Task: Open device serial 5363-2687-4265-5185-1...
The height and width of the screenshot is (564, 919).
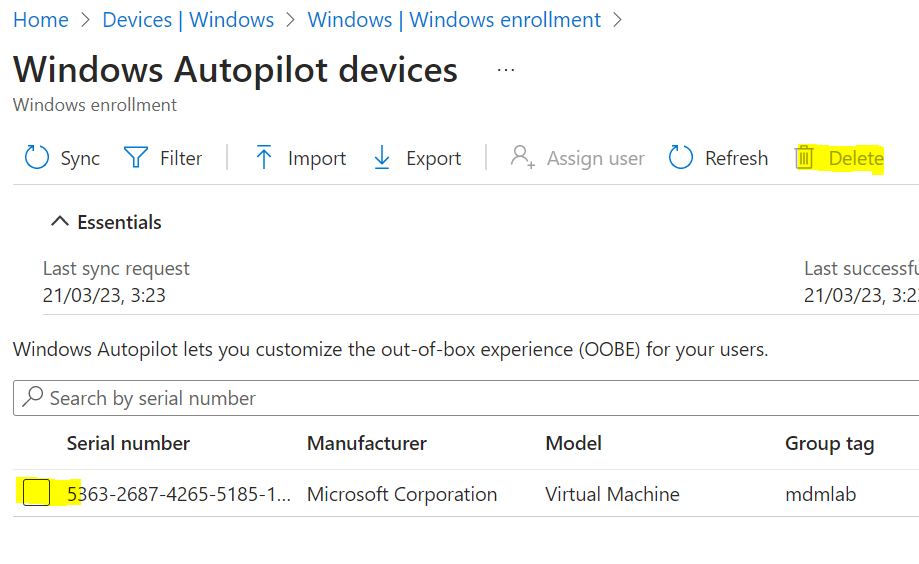Action: 179,494
